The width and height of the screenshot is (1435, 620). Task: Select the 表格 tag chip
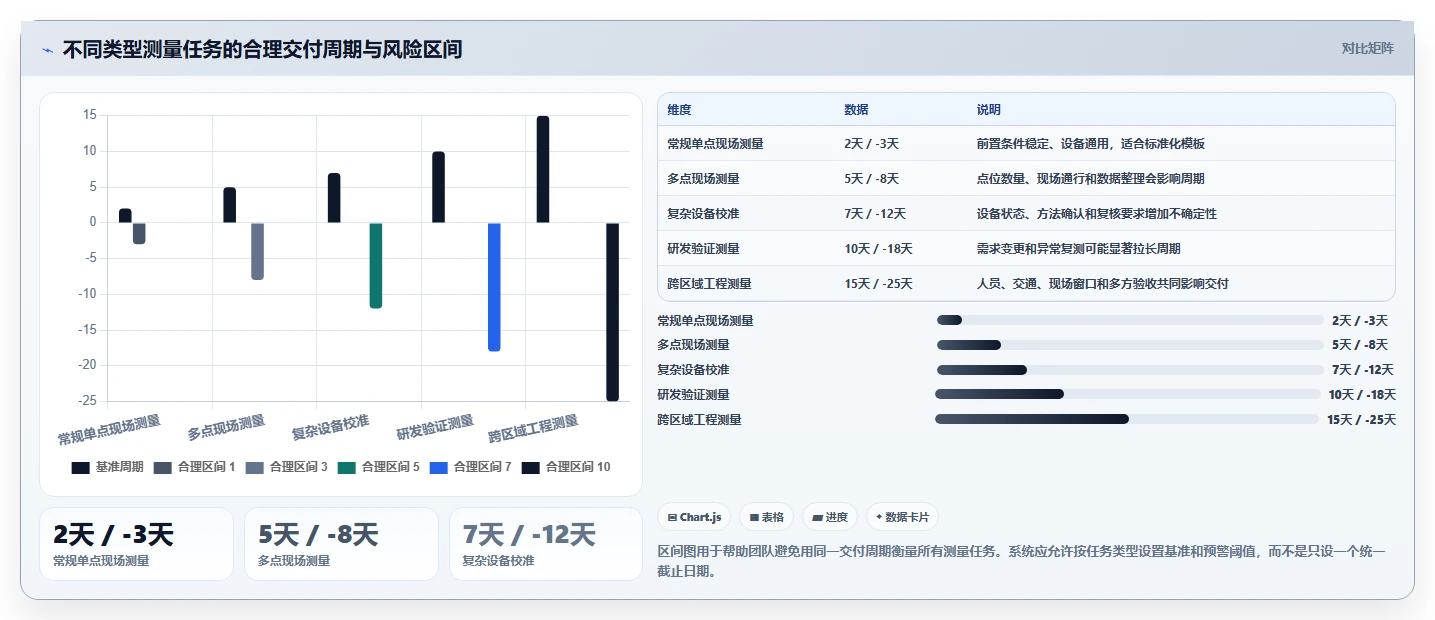(766, 517)
